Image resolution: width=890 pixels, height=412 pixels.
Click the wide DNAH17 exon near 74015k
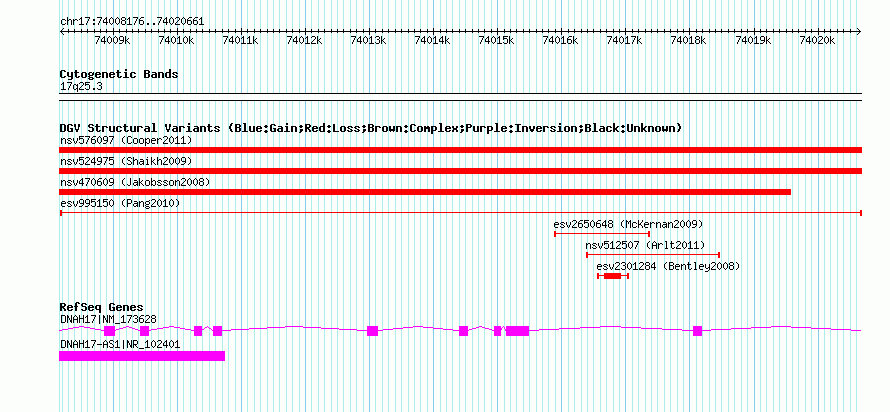pyautogui.click(x=517, y=331)
